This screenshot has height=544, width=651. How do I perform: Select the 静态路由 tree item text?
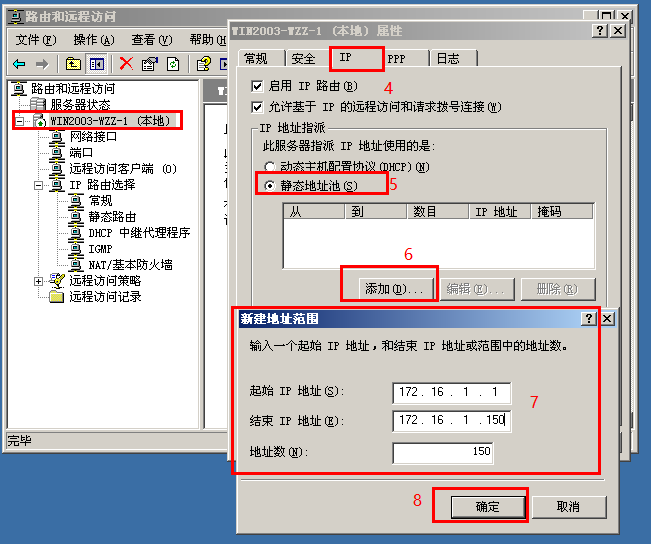click(x=112, y=217)
